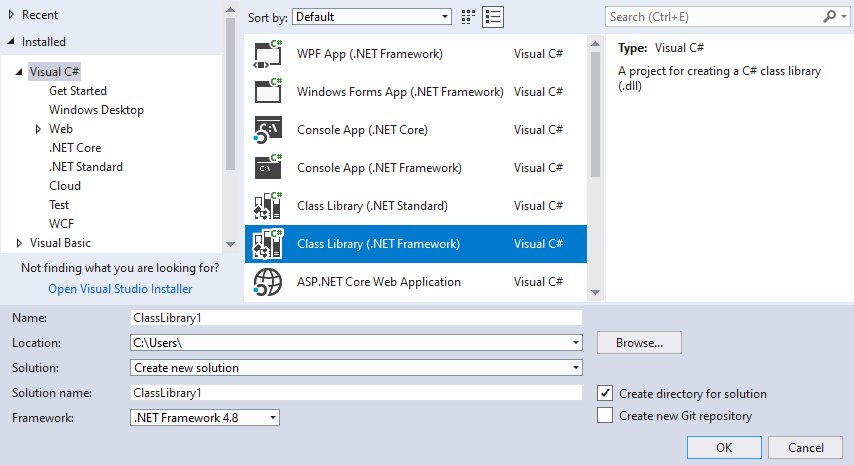Select Get Started category
Screen dimensions: 854x465
click(x=78, y=91)
